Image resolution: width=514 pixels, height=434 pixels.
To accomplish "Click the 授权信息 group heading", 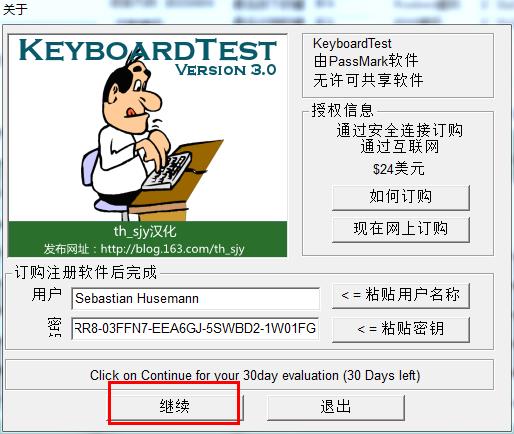I will 343,110.
